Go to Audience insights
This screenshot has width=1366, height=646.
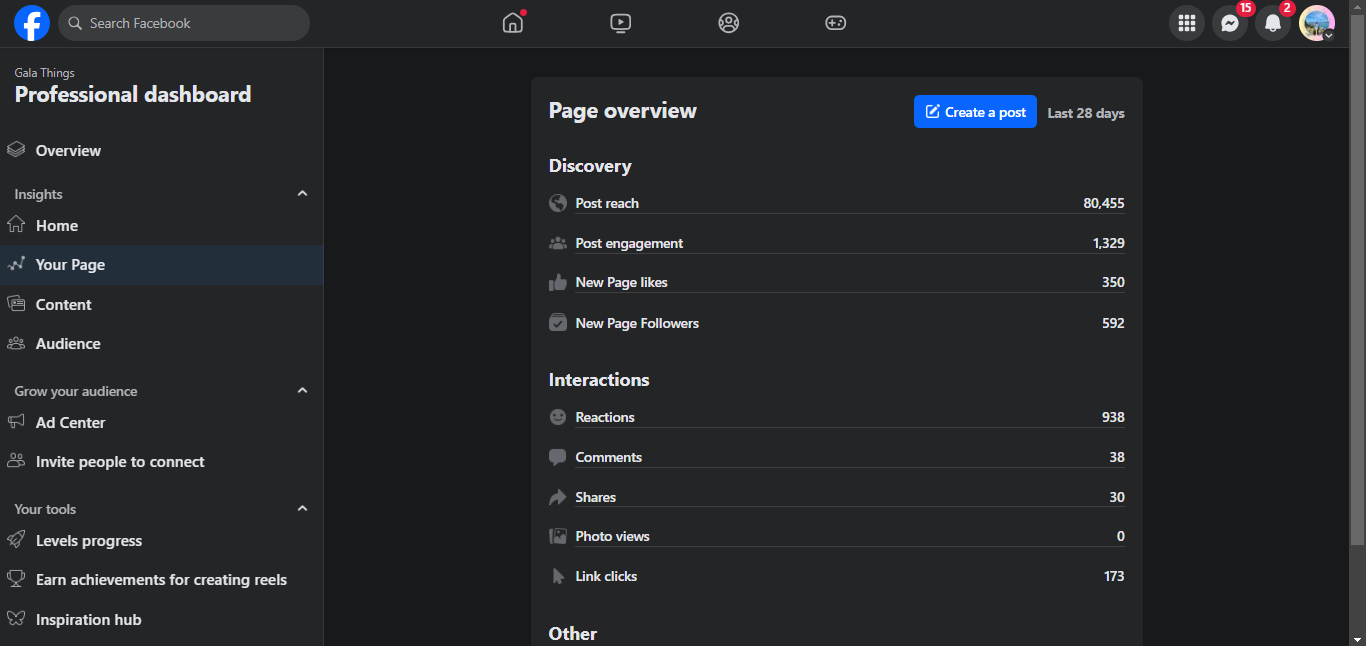68,344
